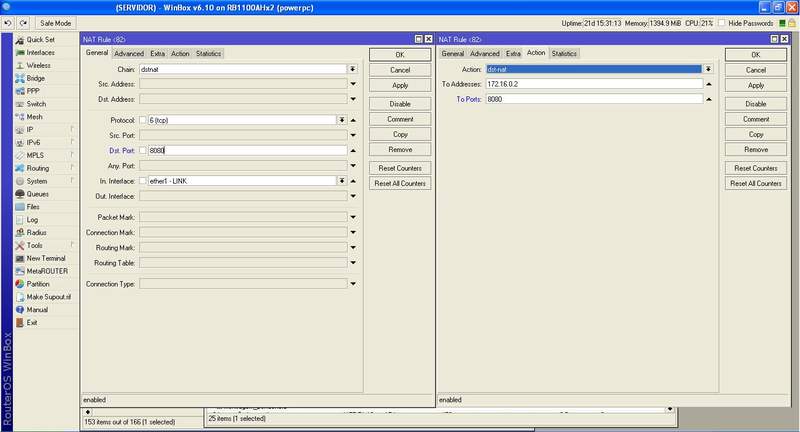Toggle In. Interface negation checkbox

pos(143,181)
